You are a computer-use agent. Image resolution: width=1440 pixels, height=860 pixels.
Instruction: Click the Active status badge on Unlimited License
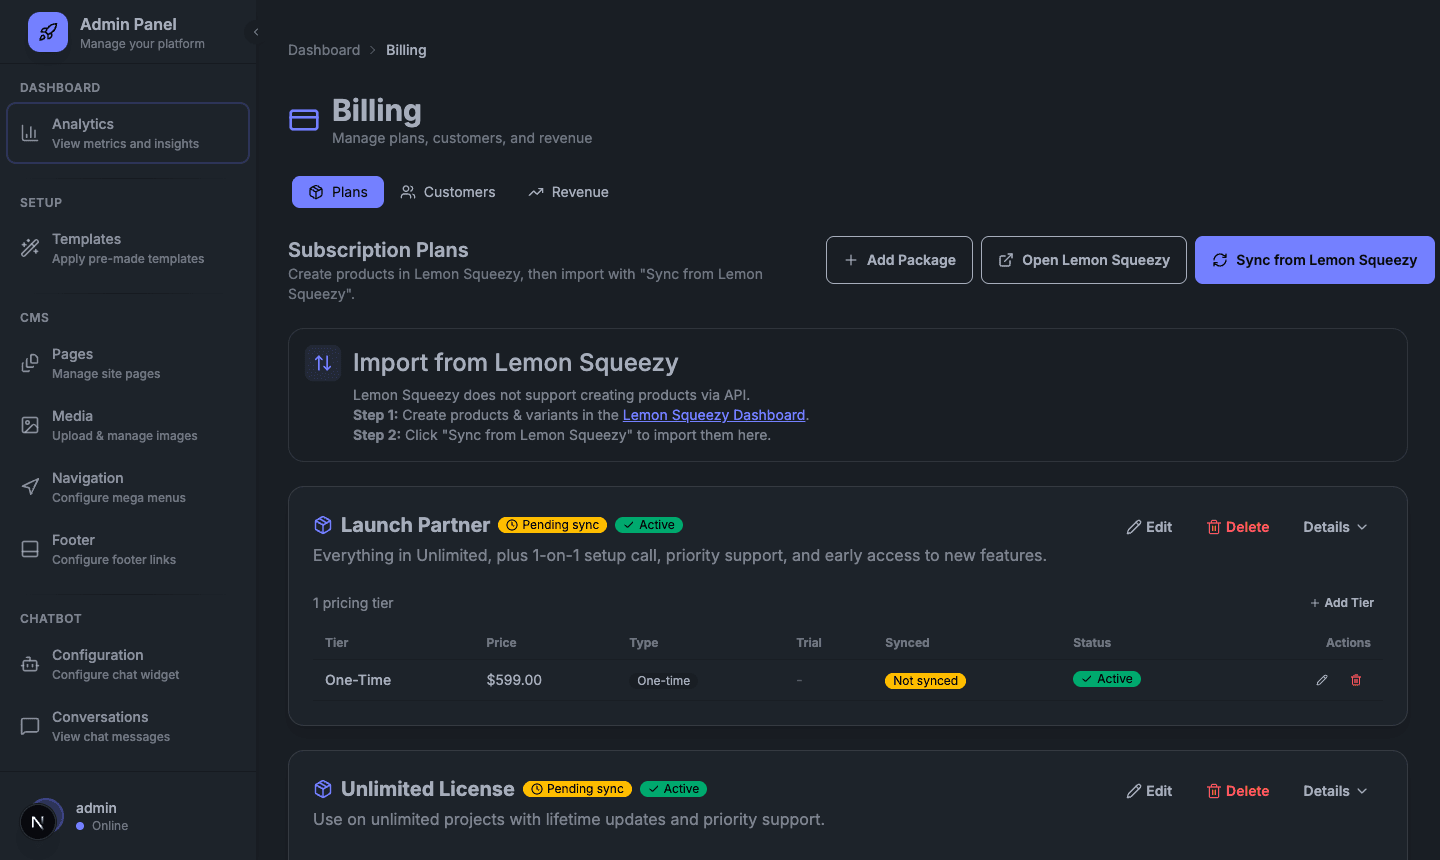[673, 788]
